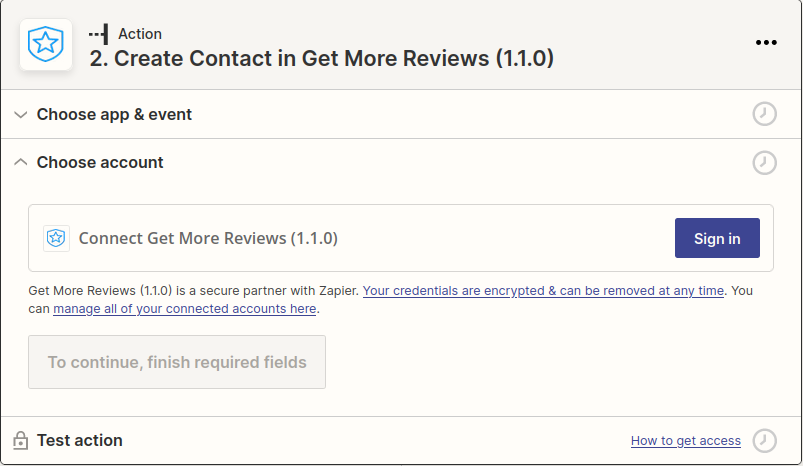This screenshot has width=803, height=466.
Task: Click the action step icon beside the Action label
Action: coord(98,34)
